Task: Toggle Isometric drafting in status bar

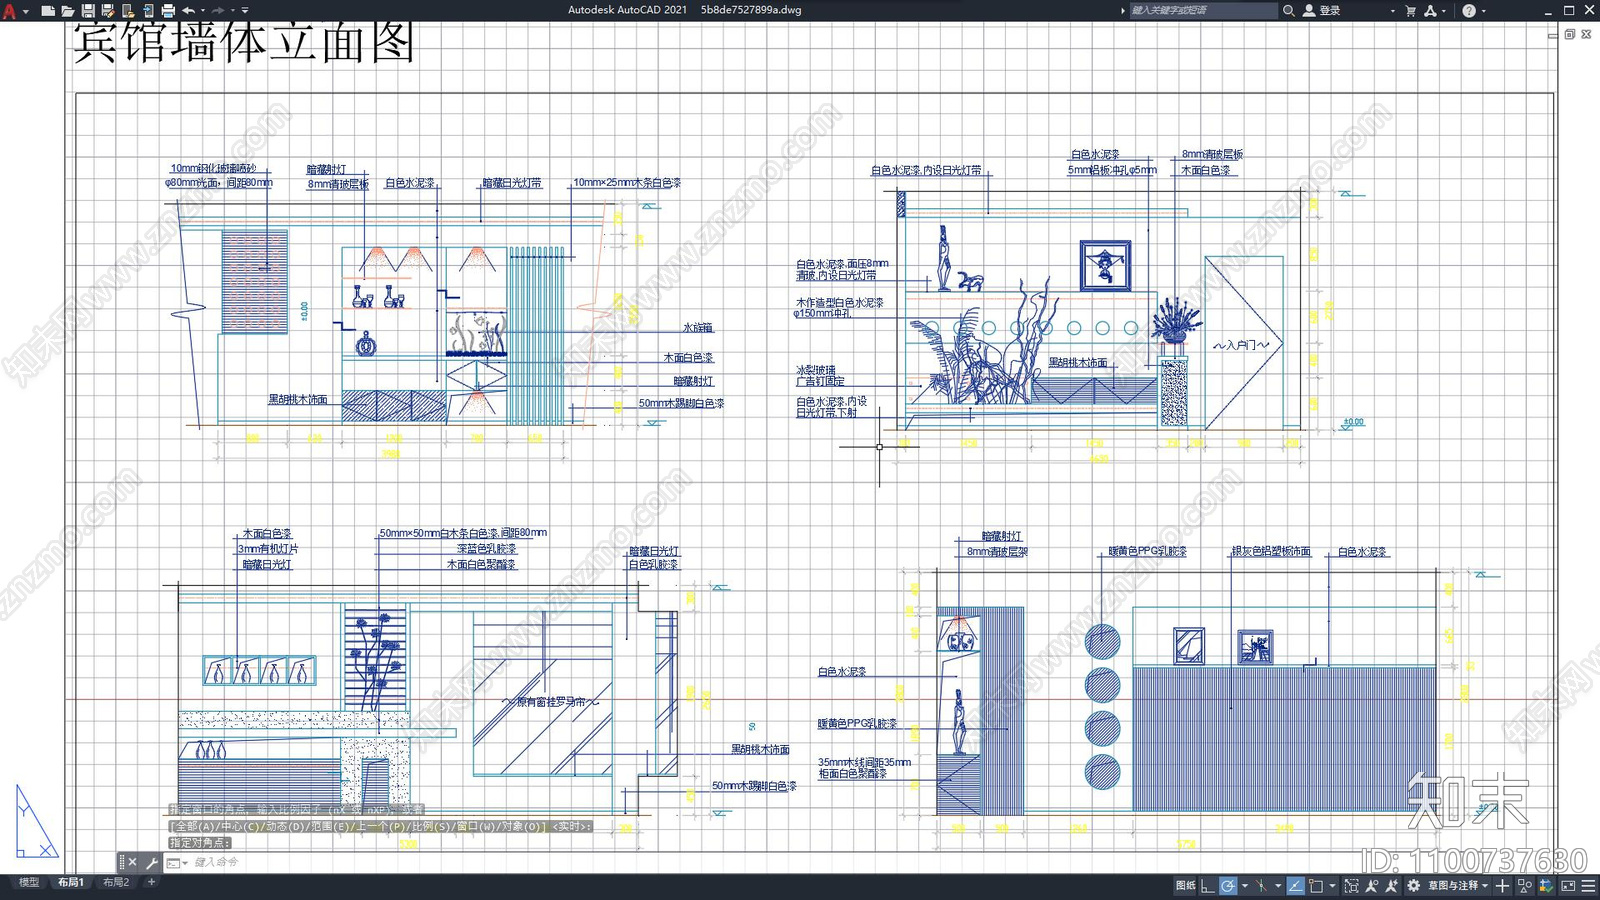Action: 1261,886
